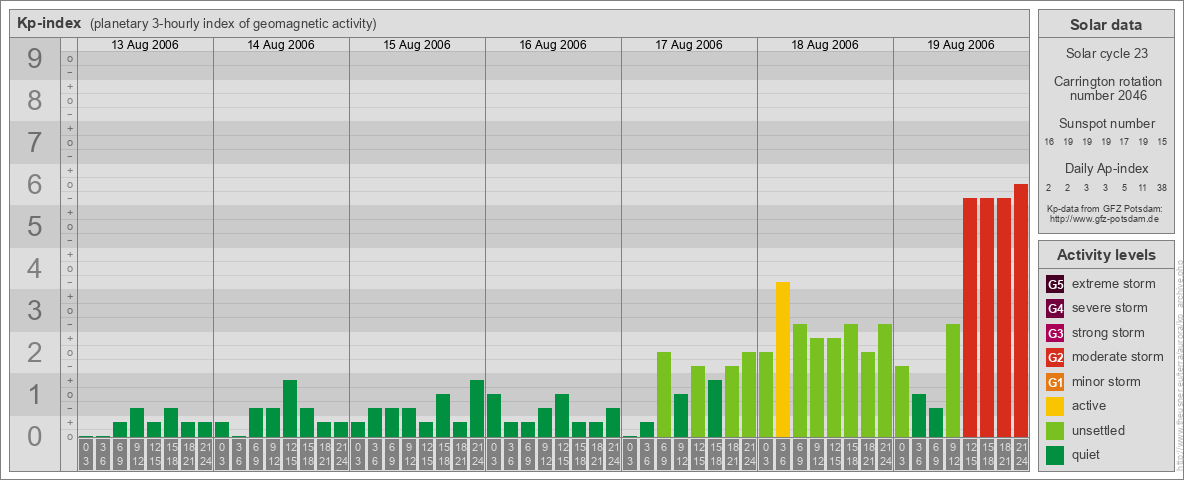The image size is (1184, 480).
Task: Click the Kp scale number 5
Action: [35, 226]
